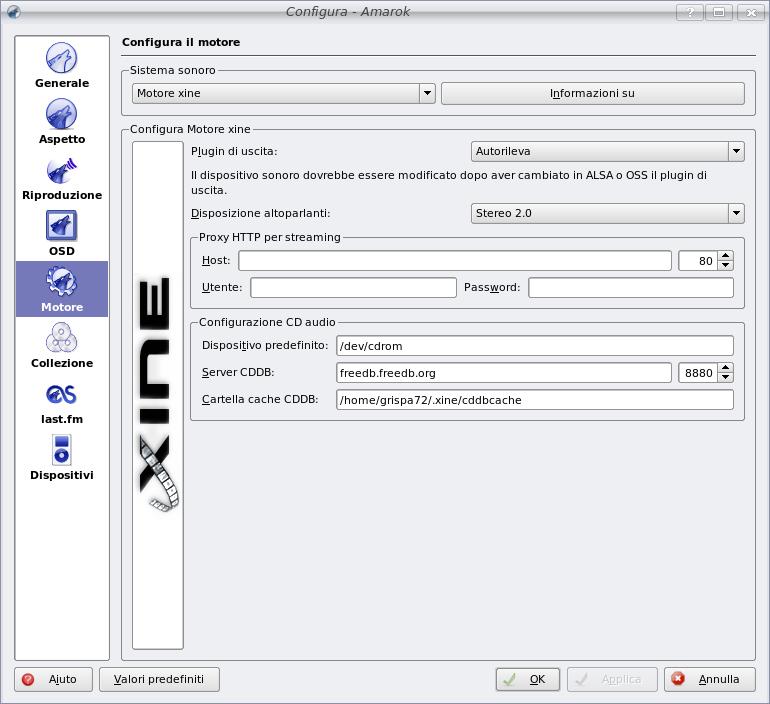The width and height of the screenshot is (770, 704).
Task: Open the Collezione discs icon
Action: point(62,338)
